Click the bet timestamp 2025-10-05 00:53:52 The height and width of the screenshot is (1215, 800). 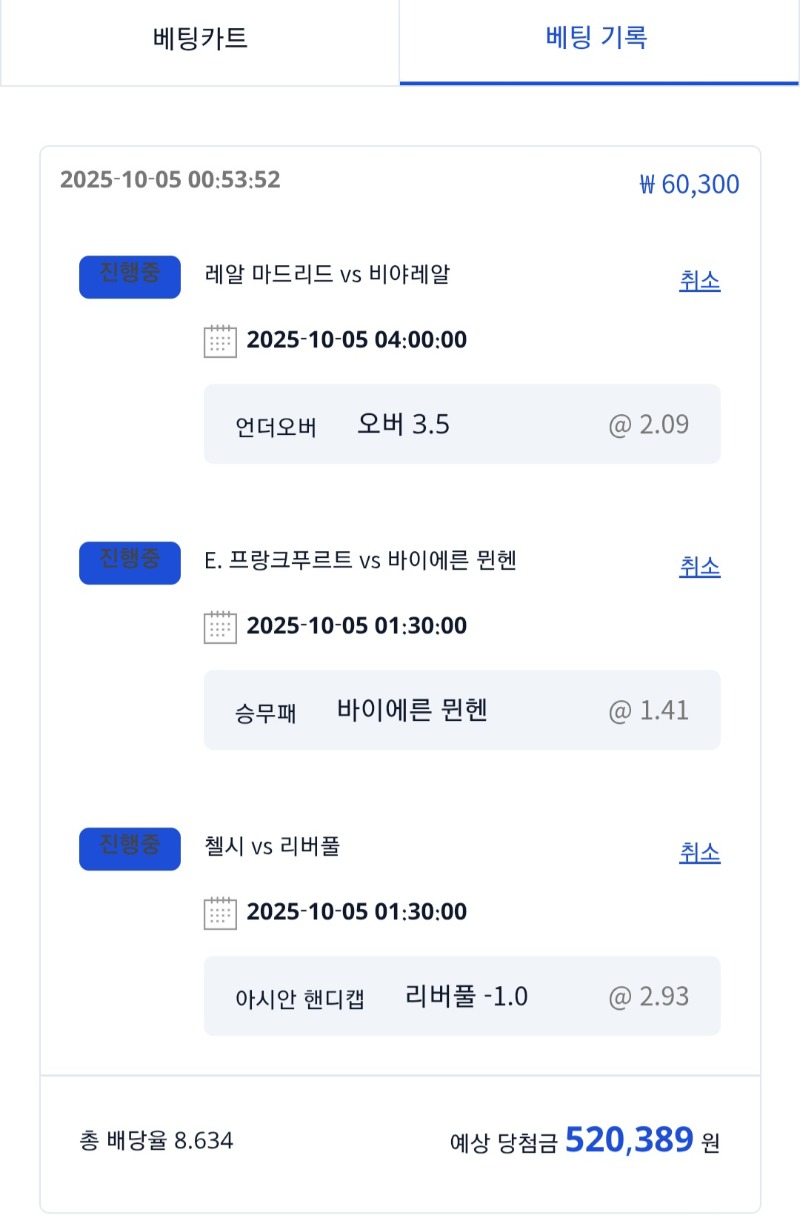click(x=170, y=180)
